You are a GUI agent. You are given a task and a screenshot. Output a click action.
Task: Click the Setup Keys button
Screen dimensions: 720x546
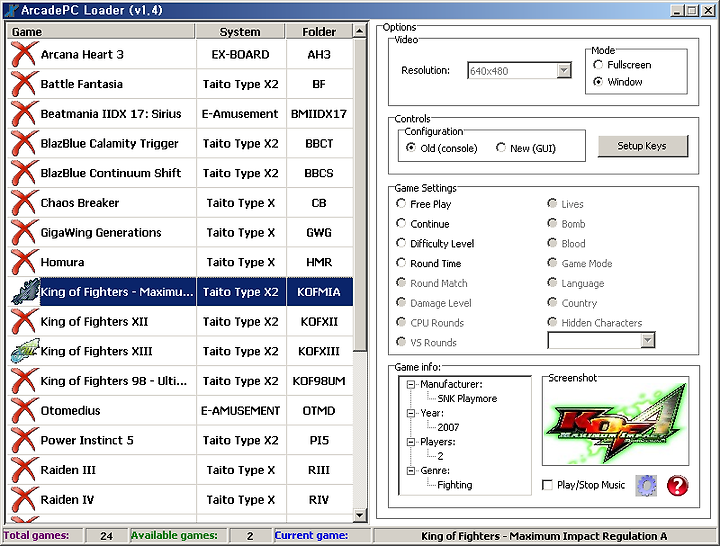pyautogui.click(x=642, y=146)
